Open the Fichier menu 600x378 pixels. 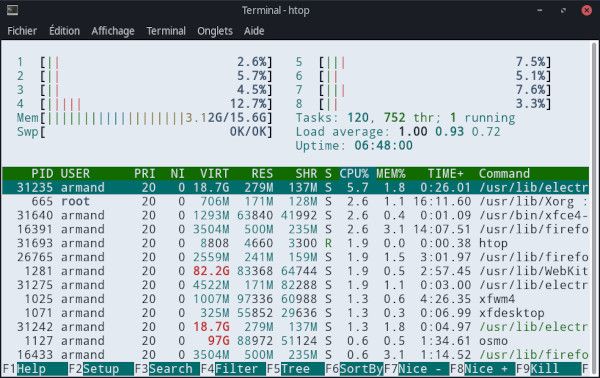pyautogui.click(x=22, y=31)
